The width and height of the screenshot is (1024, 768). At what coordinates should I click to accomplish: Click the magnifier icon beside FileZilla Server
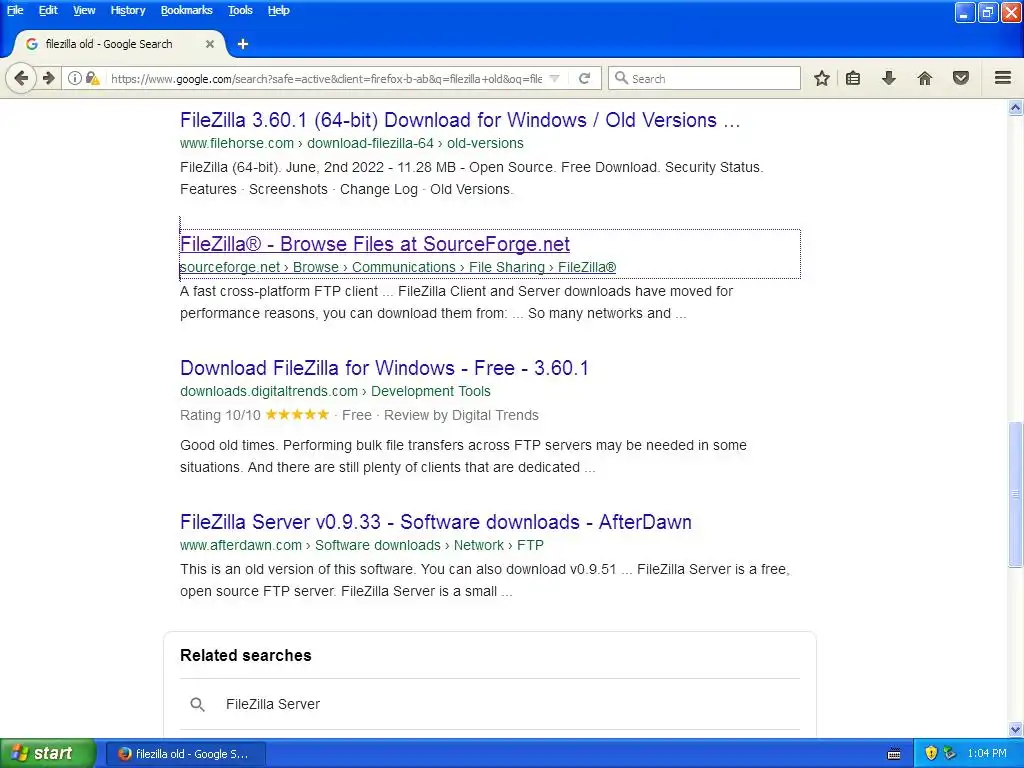pyautogui.click(x=197, y=704)
